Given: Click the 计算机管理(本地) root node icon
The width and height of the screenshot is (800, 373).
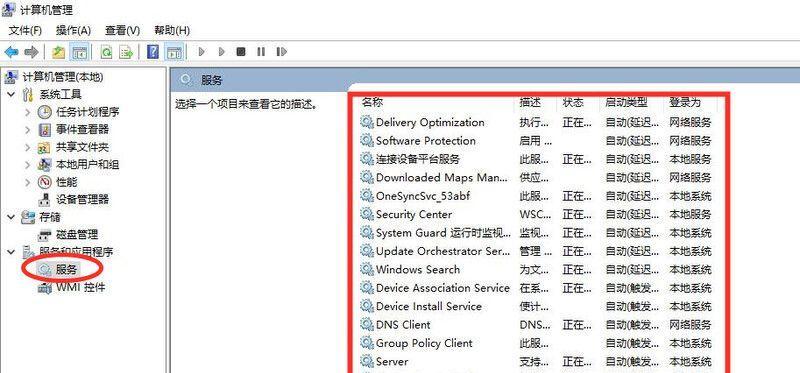Looking at the screenshot, I should click(11, 77).
